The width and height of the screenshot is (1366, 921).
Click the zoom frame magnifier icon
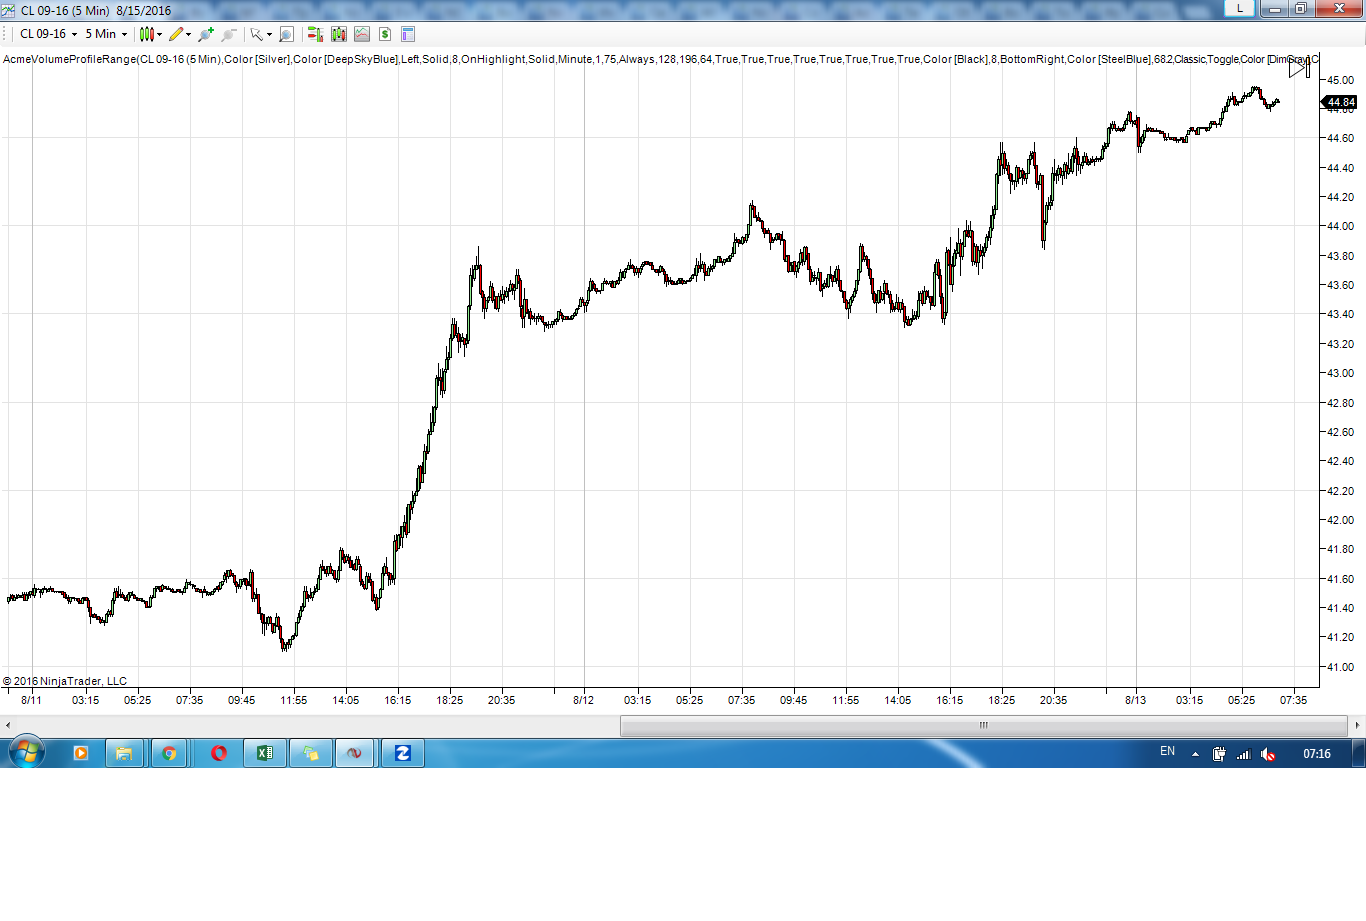tap(286, 34)
